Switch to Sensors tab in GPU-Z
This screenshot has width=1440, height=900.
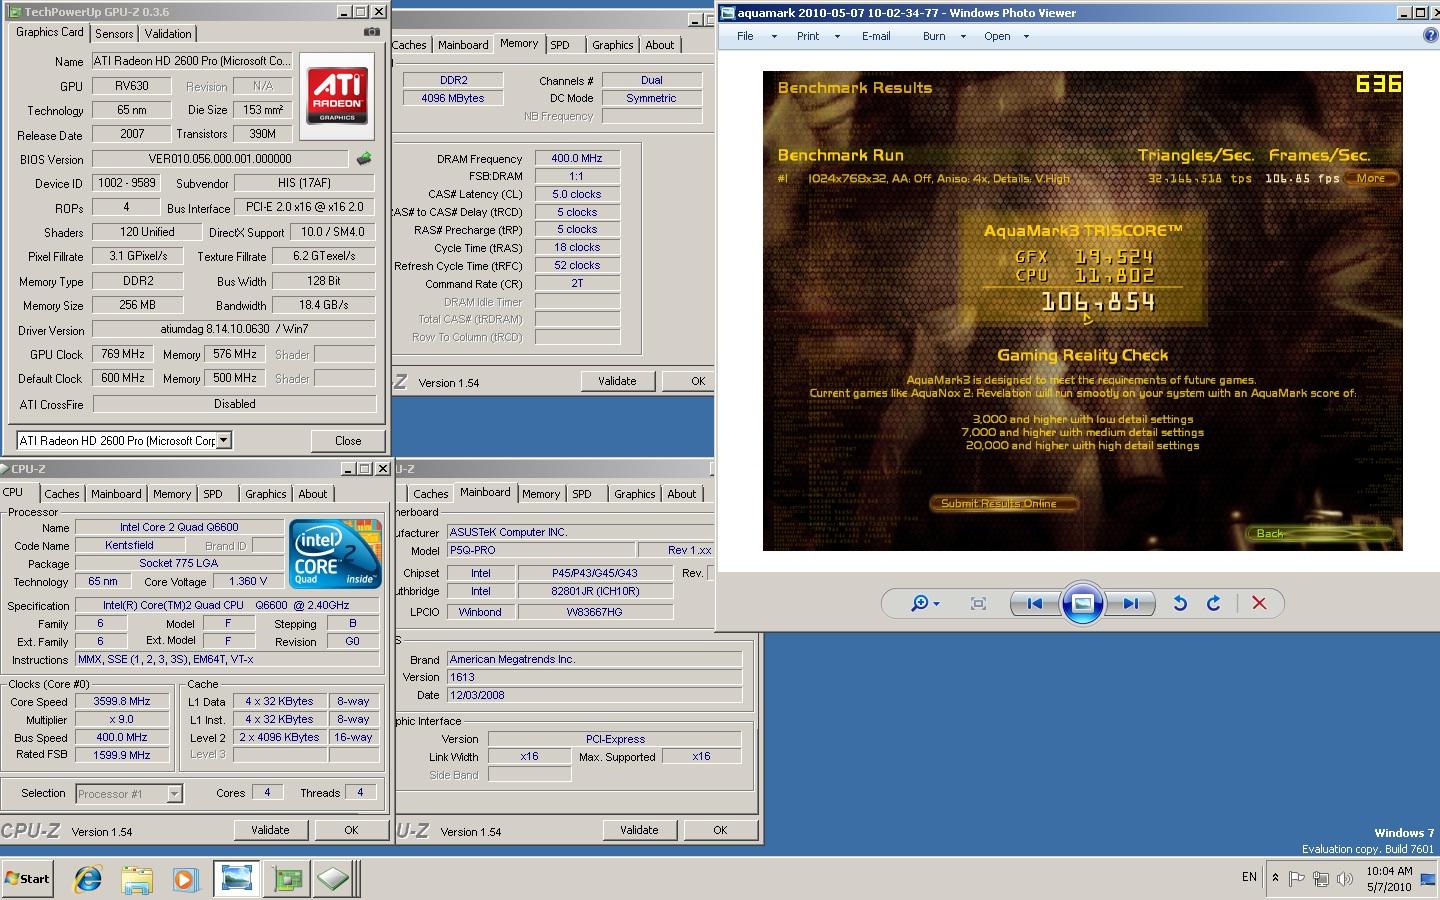114,33
